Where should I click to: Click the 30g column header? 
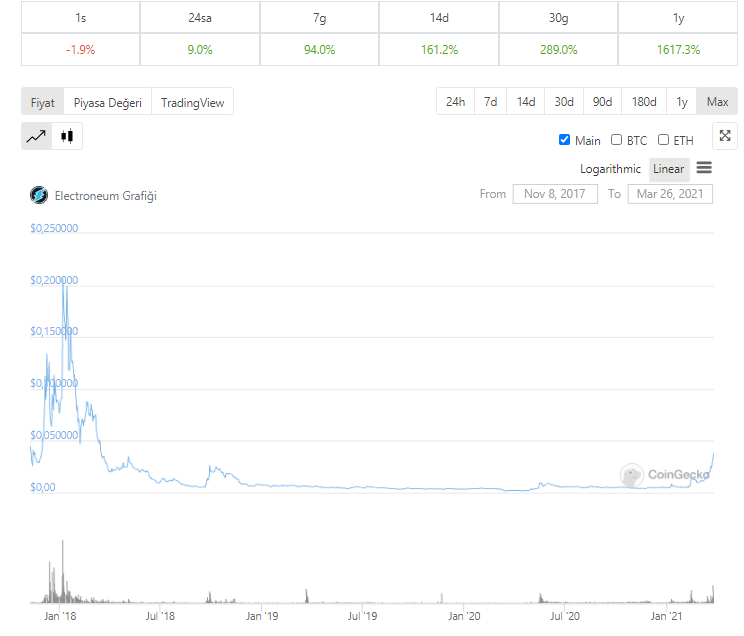[558, 18]
